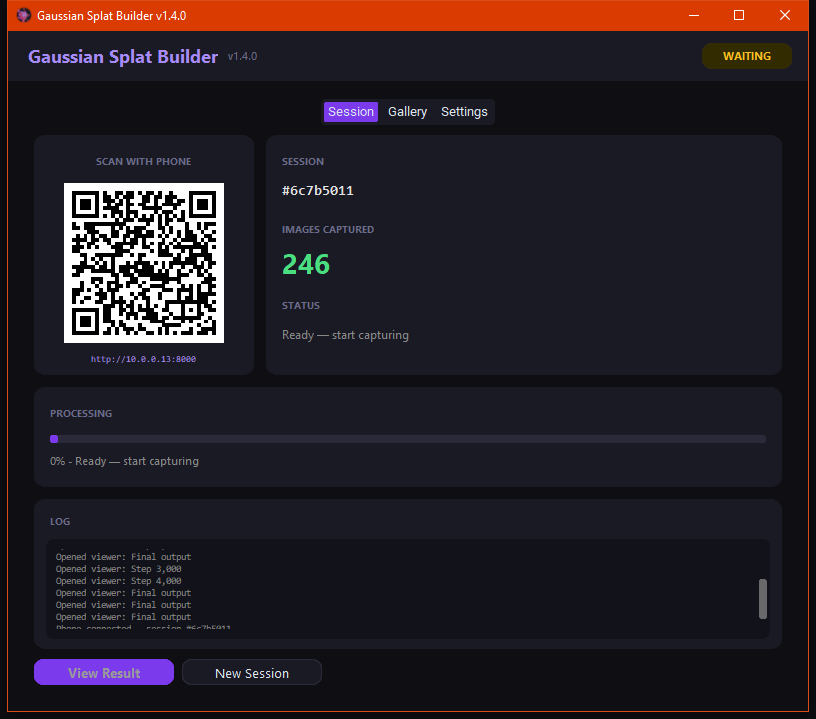Click the log panel scrollbar thumb
Image resolution: width=816 pixels, height=719 pixels.
coord(763,599)
